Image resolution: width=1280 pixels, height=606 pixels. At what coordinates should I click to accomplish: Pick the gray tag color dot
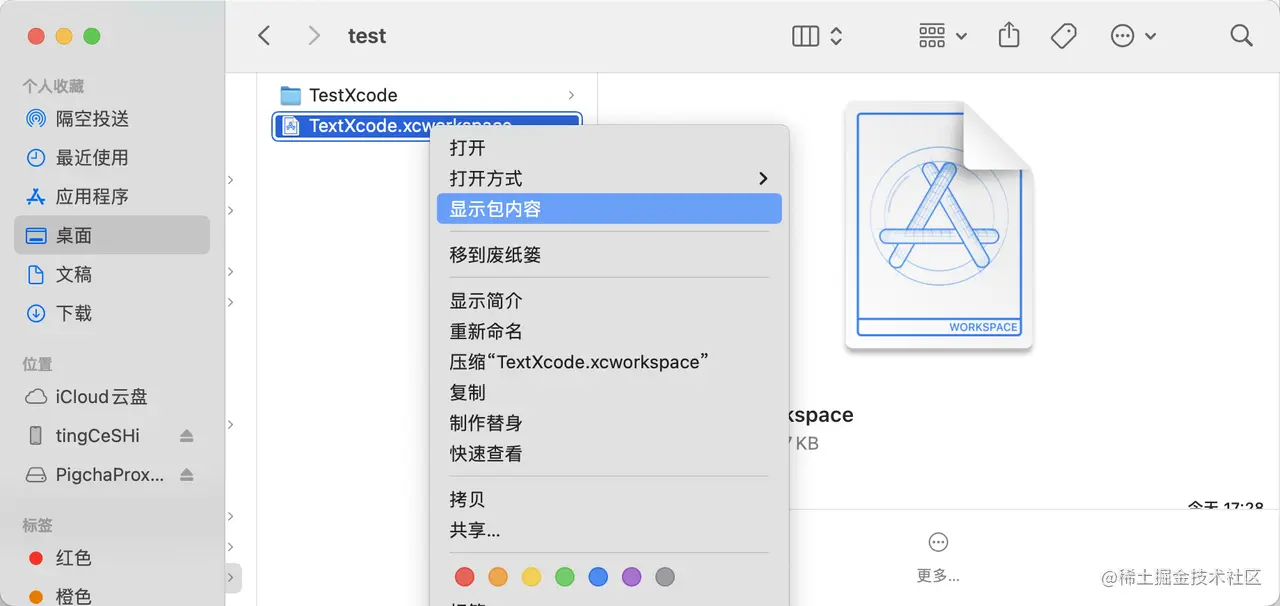coord(665,577)
